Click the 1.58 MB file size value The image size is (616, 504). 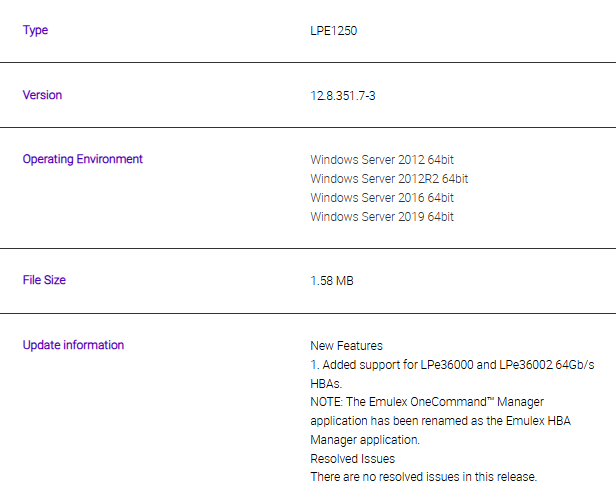click(x=331, y=281)
